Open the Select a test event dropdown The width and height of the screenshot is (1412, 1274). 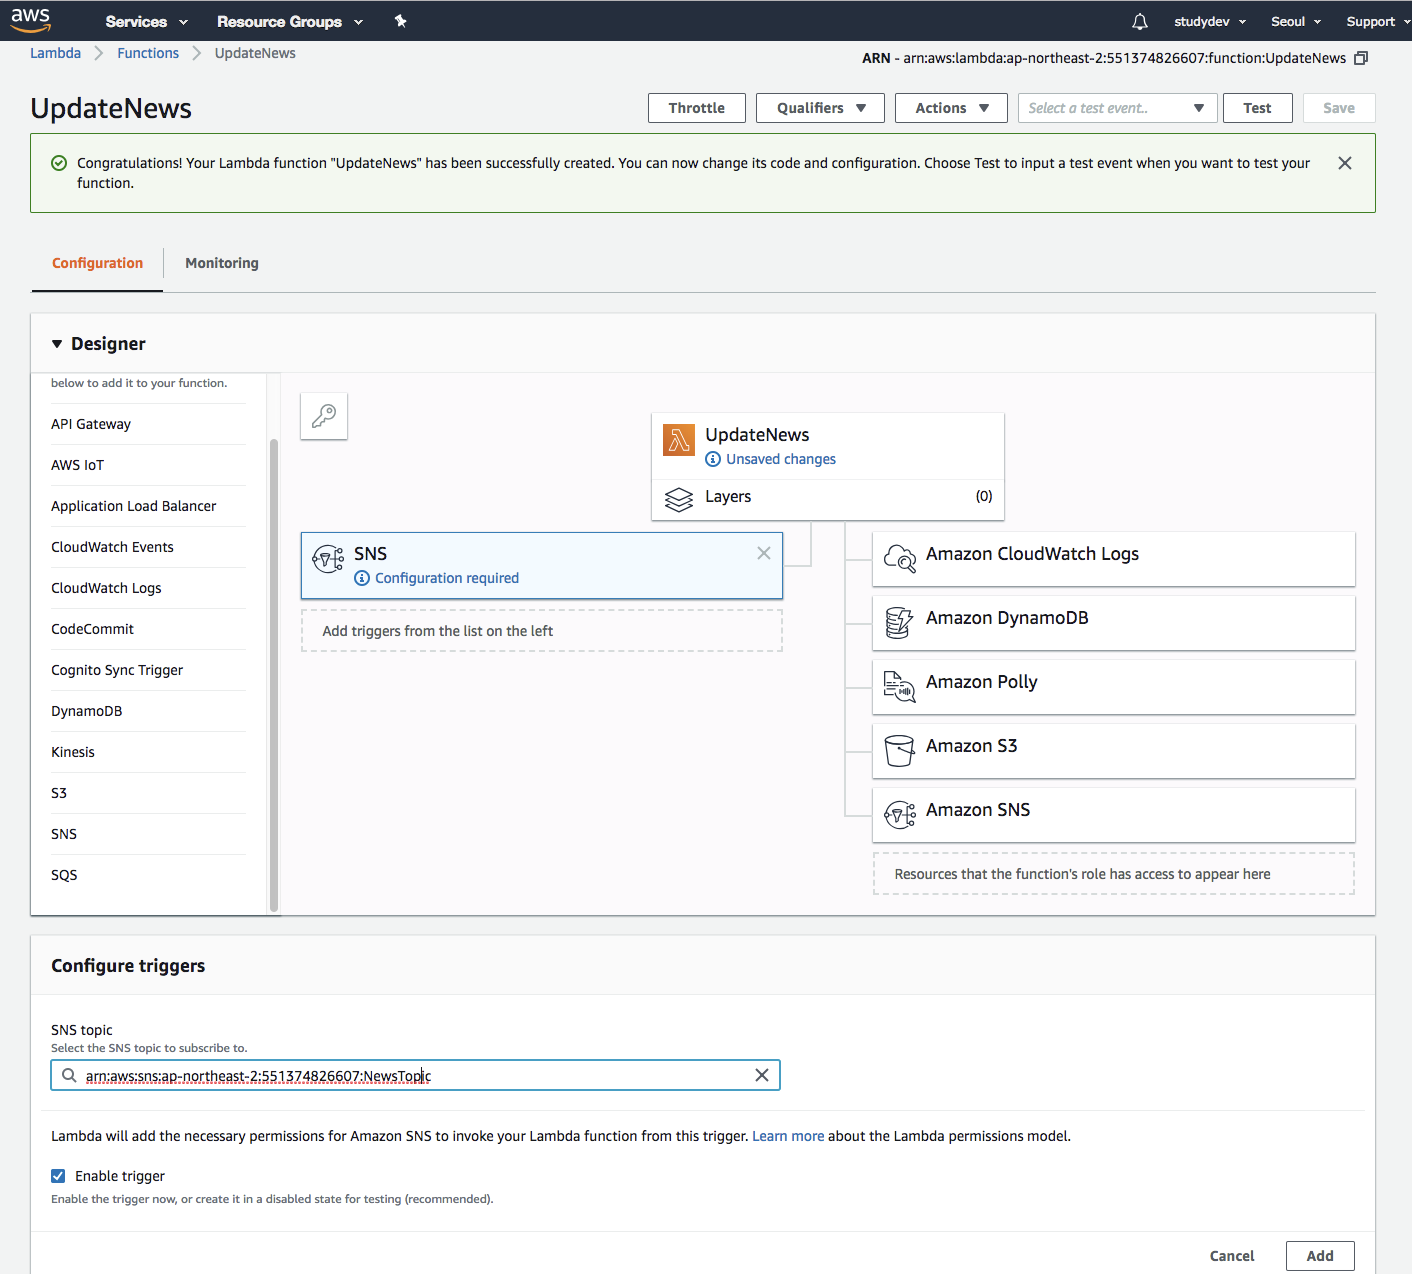1117,108
